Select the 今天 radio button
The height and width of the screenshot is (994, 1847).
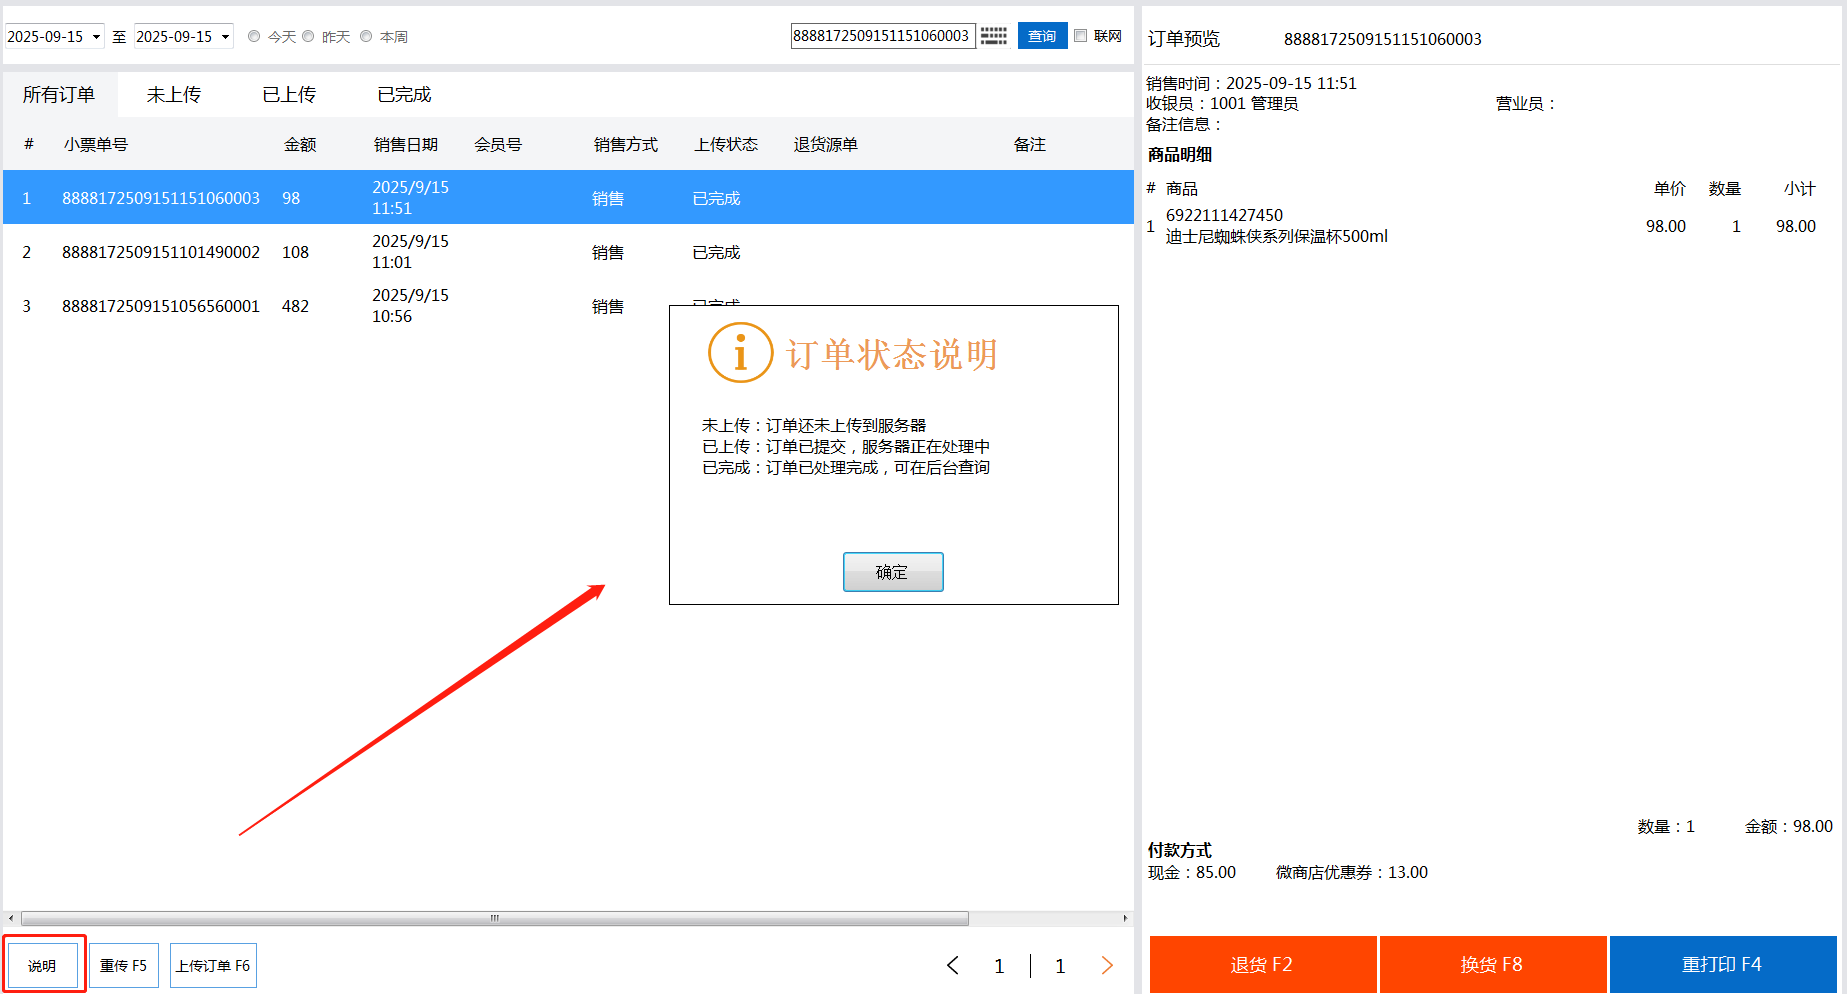click(255, 37)
